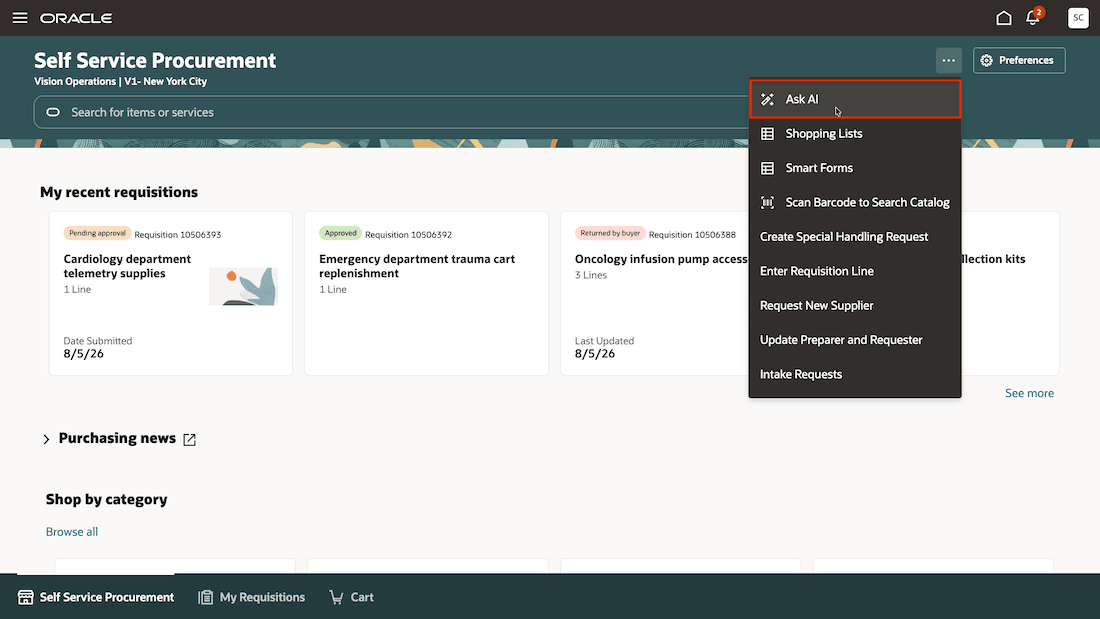Choose Update Preparer and Requester
Screen dimensions: 1100x619
click(x=854, y=340)
